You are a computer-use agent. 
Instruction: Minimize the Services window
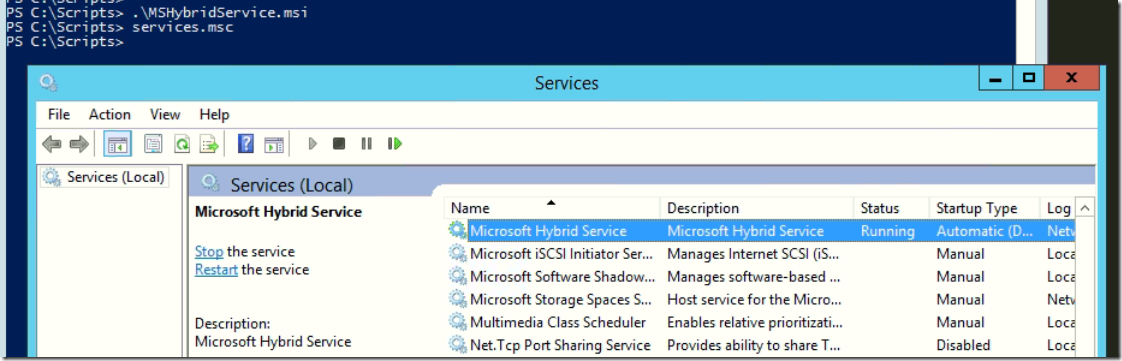tap(995, 79)
